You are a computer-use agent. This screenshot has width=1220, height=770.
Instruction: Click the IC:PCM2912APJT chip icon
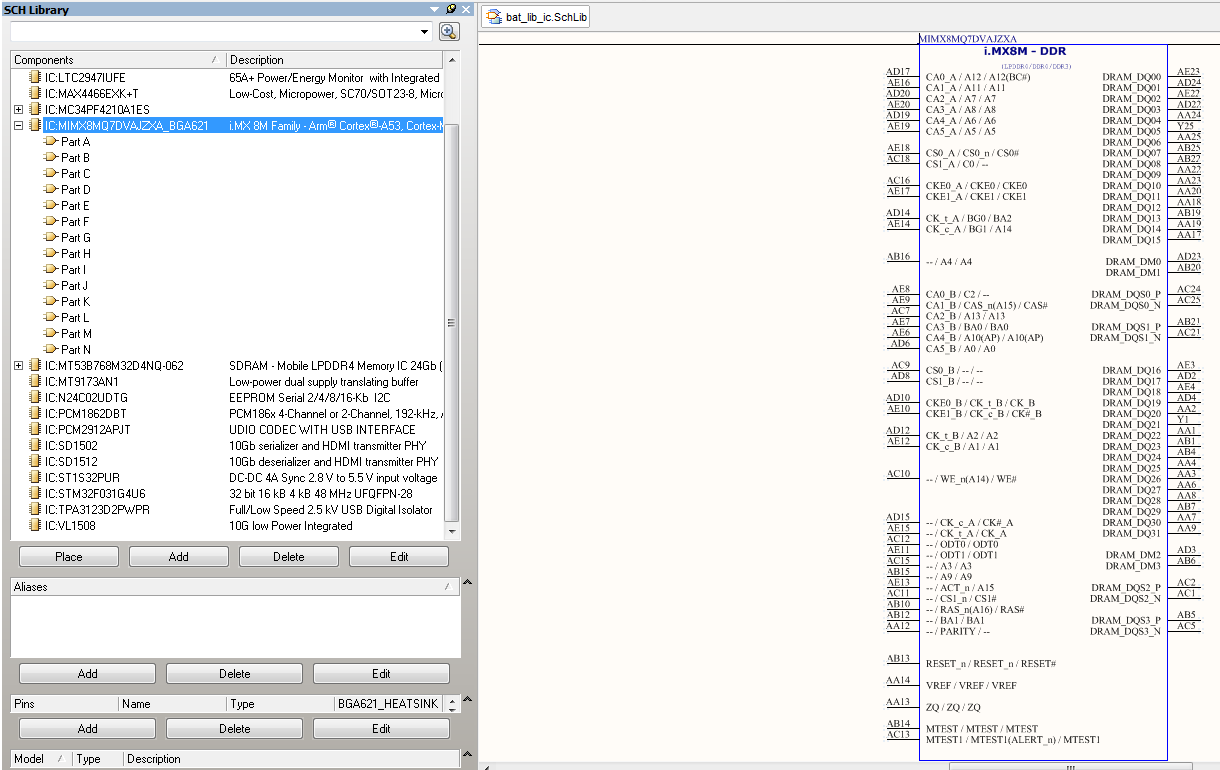pyautogui.click(x=35, y=430)
